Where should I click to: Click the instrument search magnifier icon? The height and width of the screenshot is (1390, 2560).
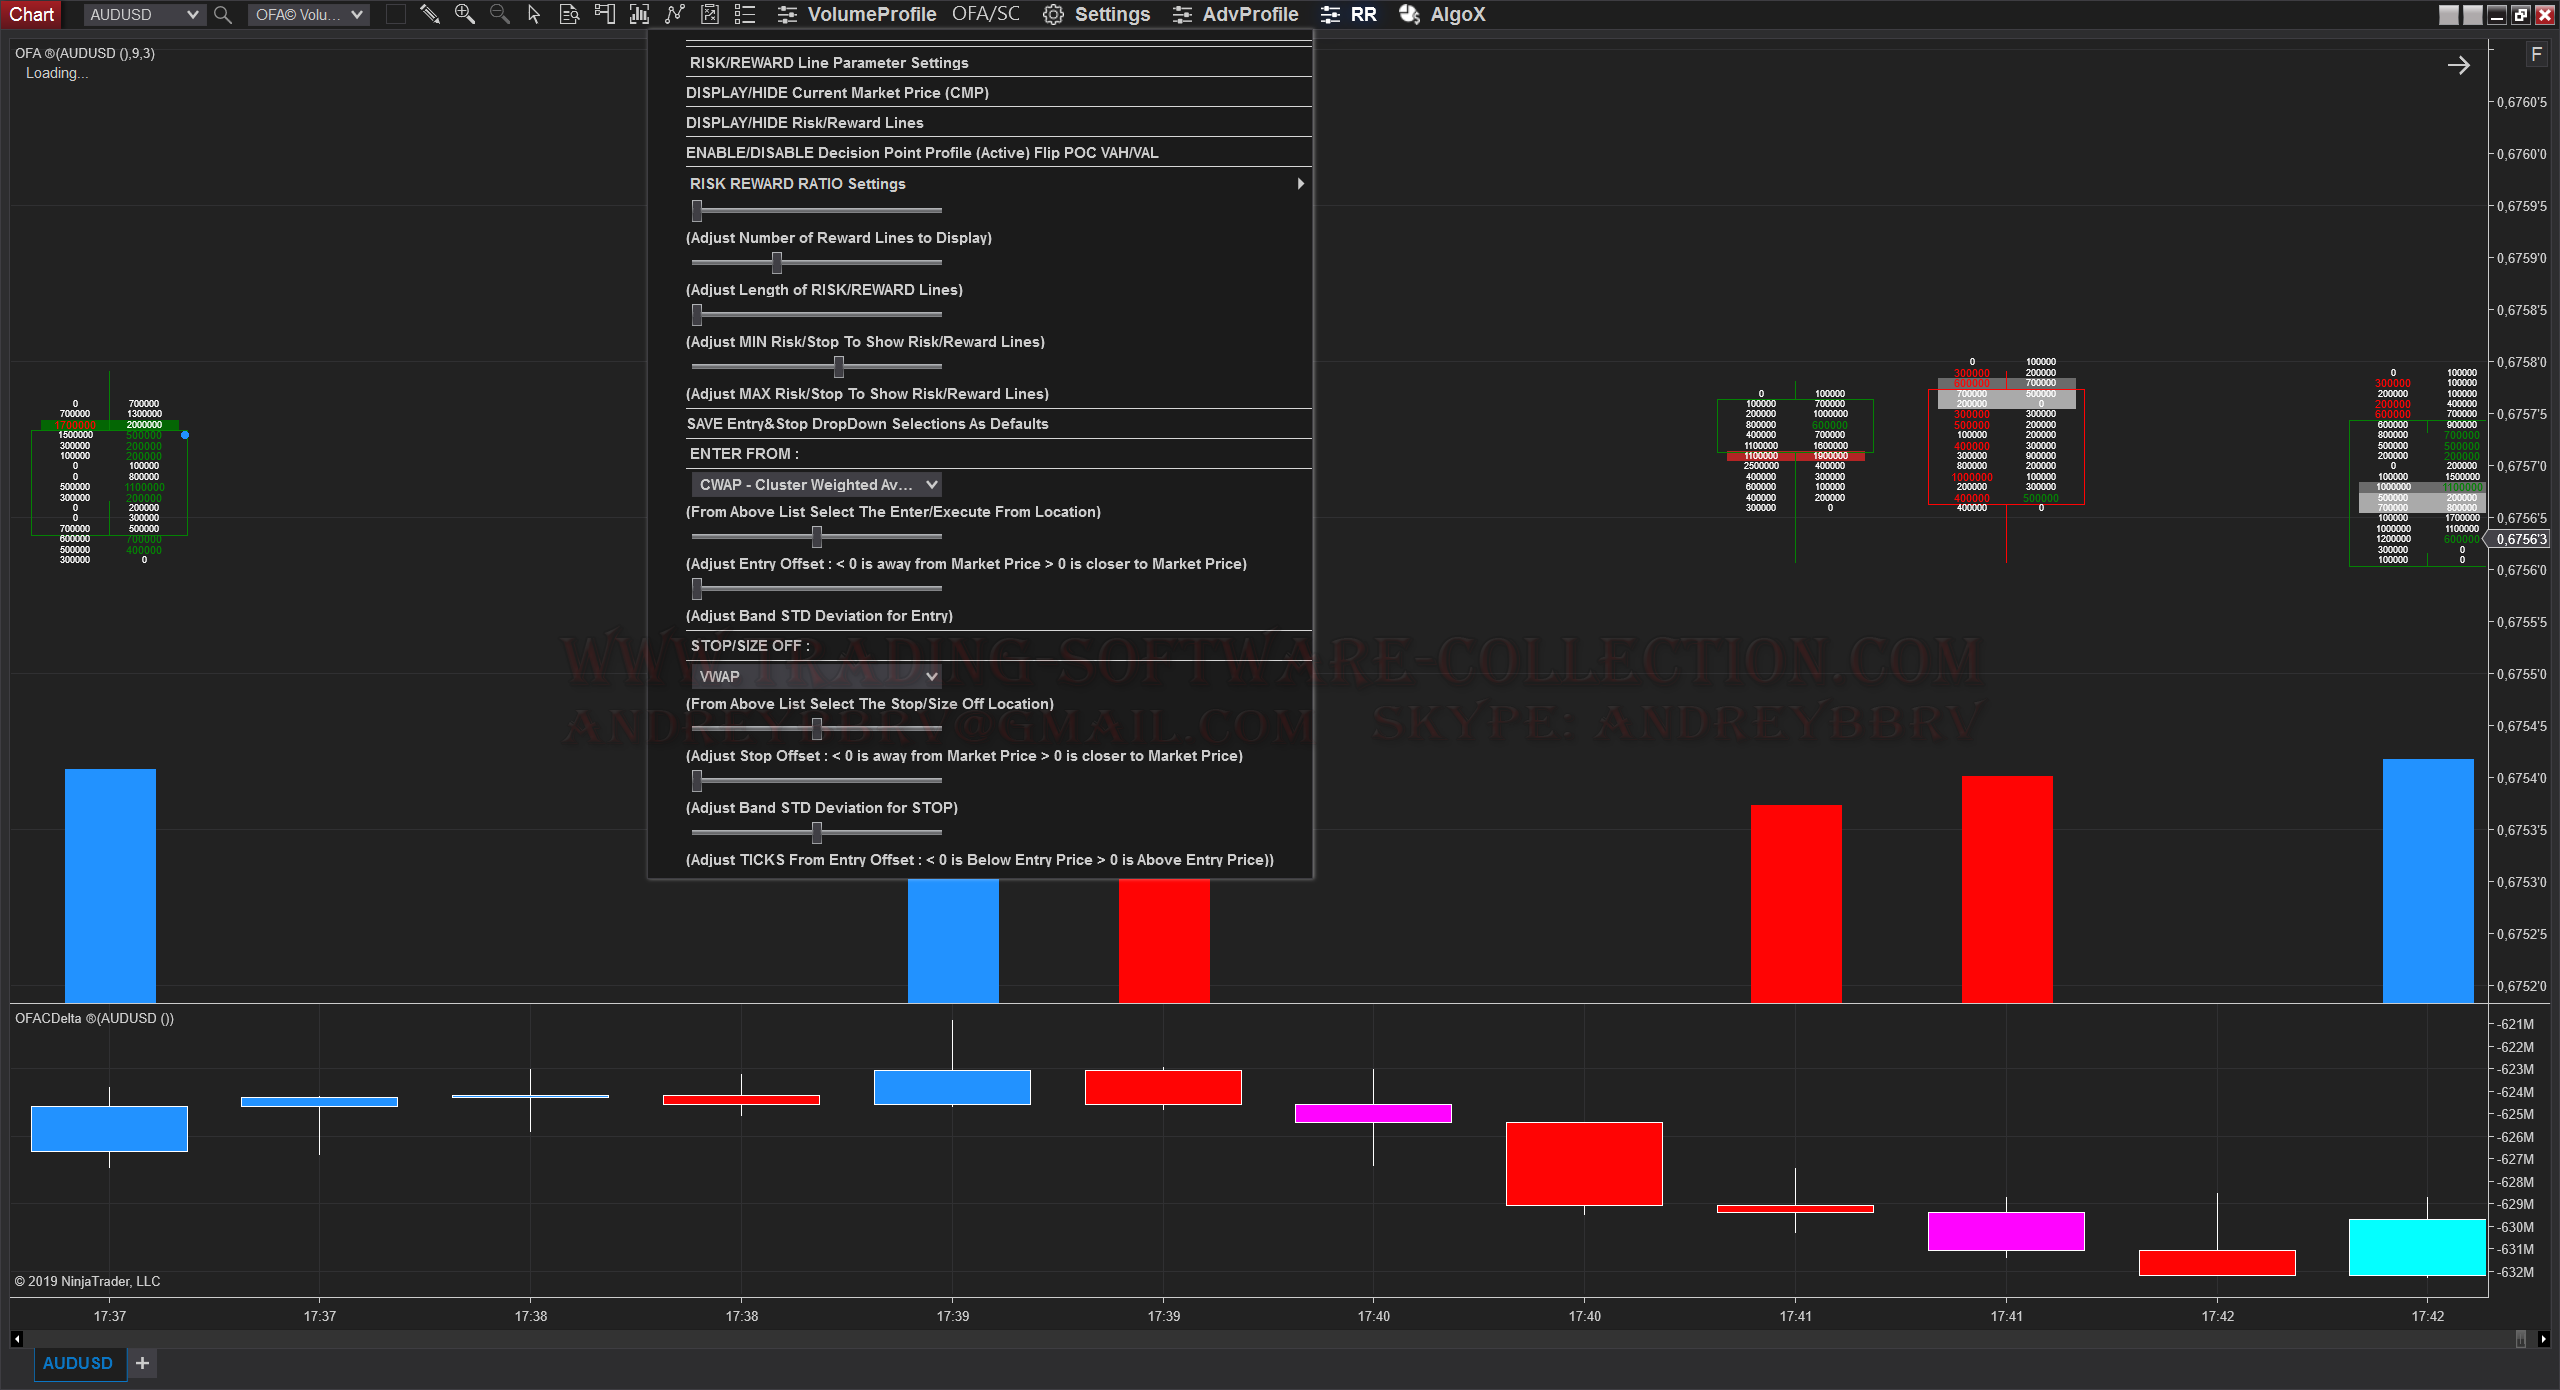pos(223,15)
